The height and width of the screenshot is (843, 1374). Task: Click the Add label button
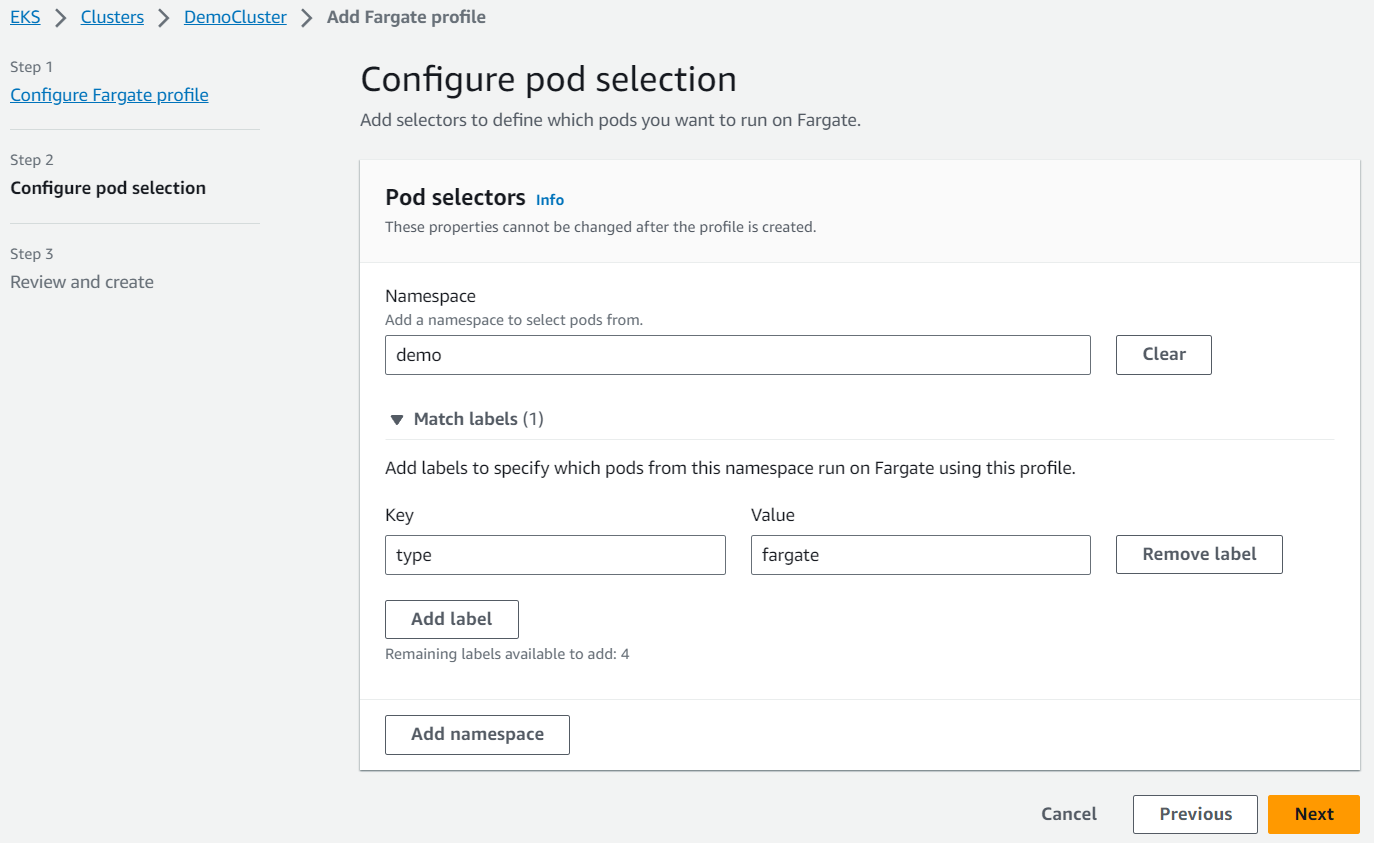coord(451,619)
